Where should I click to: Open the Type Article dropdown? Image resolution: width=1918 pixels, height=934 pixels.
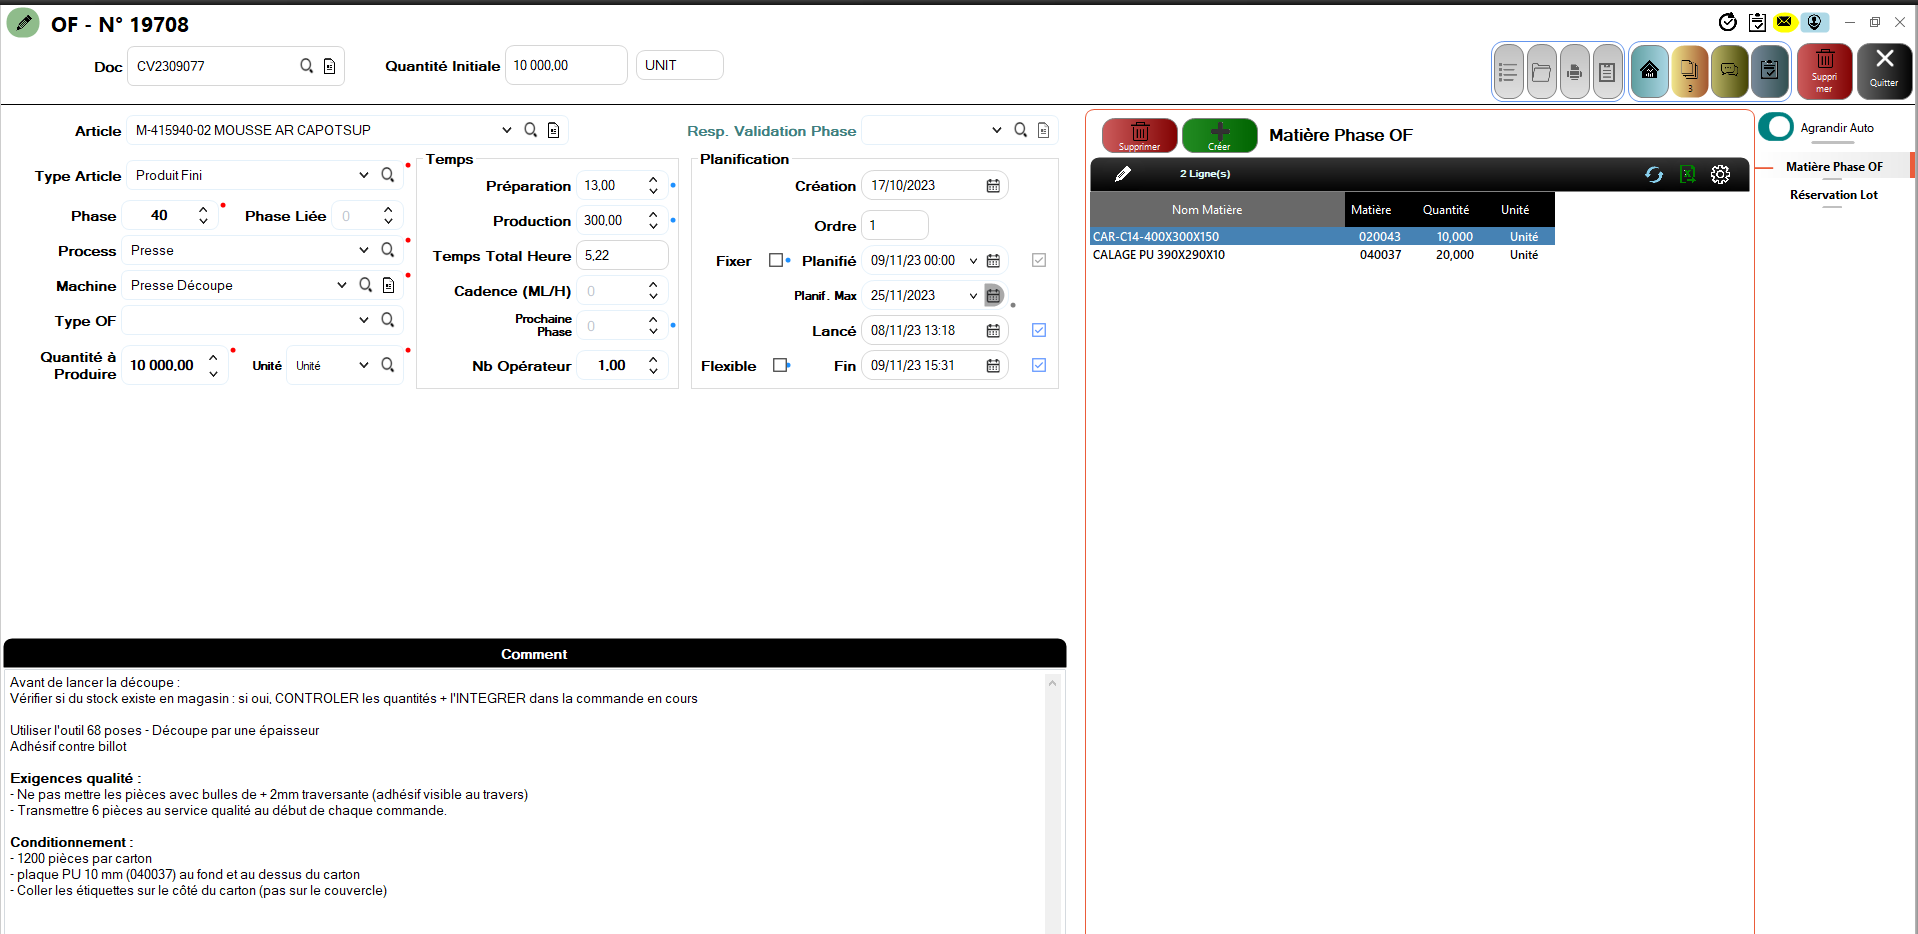pyautogui.click(x=363, y=175)
